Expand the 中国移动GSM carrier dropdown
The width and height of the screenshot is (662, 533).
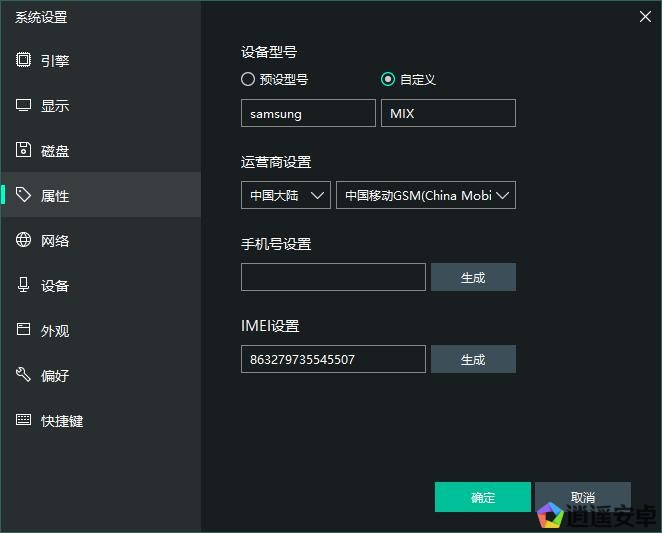(x=426, y=195)
